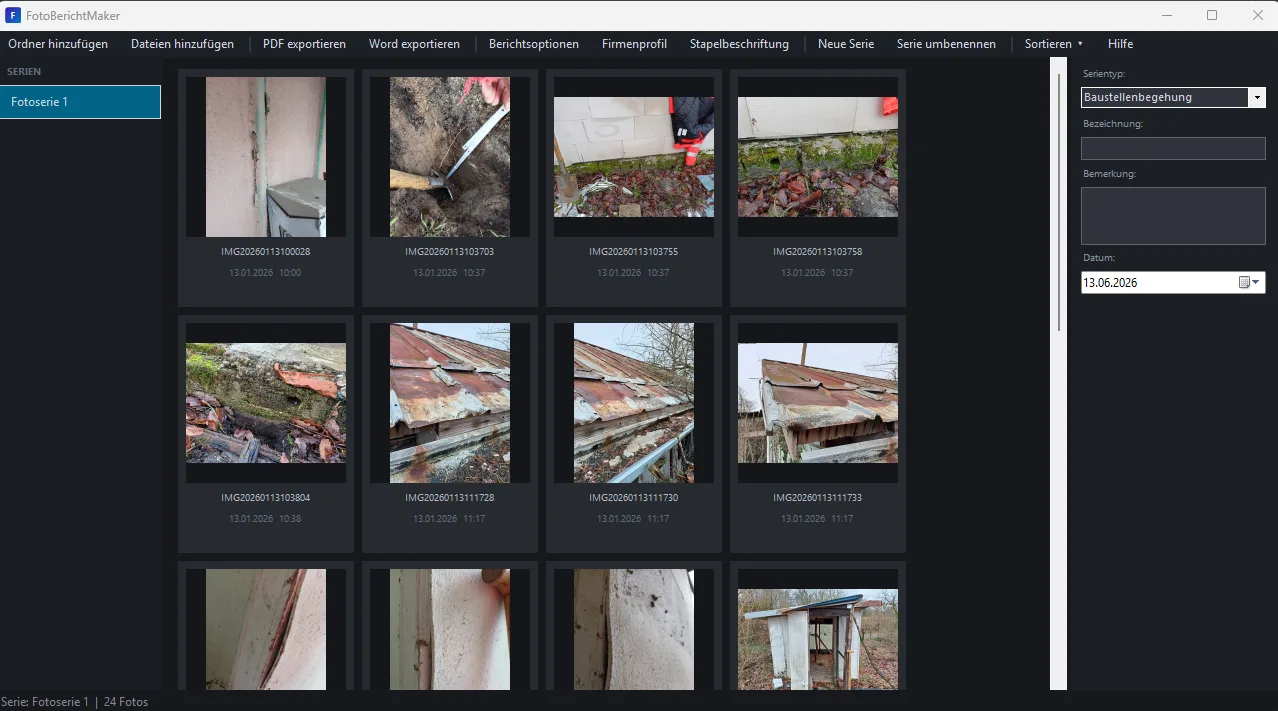Click the Datum field showing 13.06.2026
This screenshot has width=1278, height=711.
[x=1173, y=283]
